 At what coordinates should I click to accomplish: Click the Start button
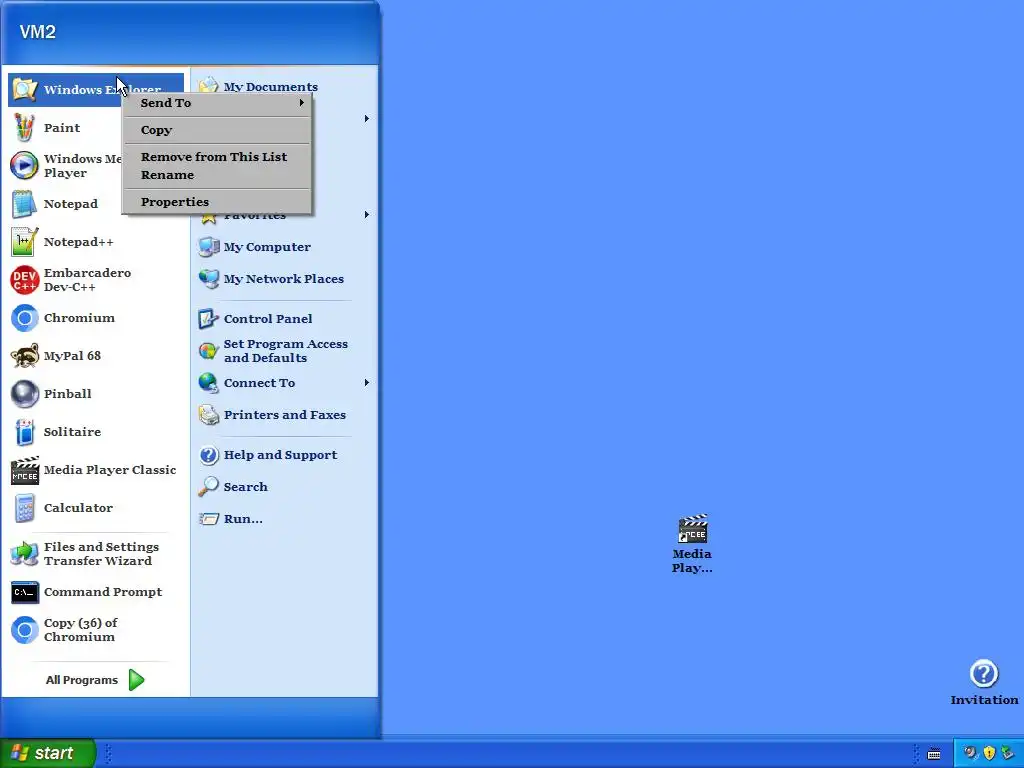[x=48, y=753]
